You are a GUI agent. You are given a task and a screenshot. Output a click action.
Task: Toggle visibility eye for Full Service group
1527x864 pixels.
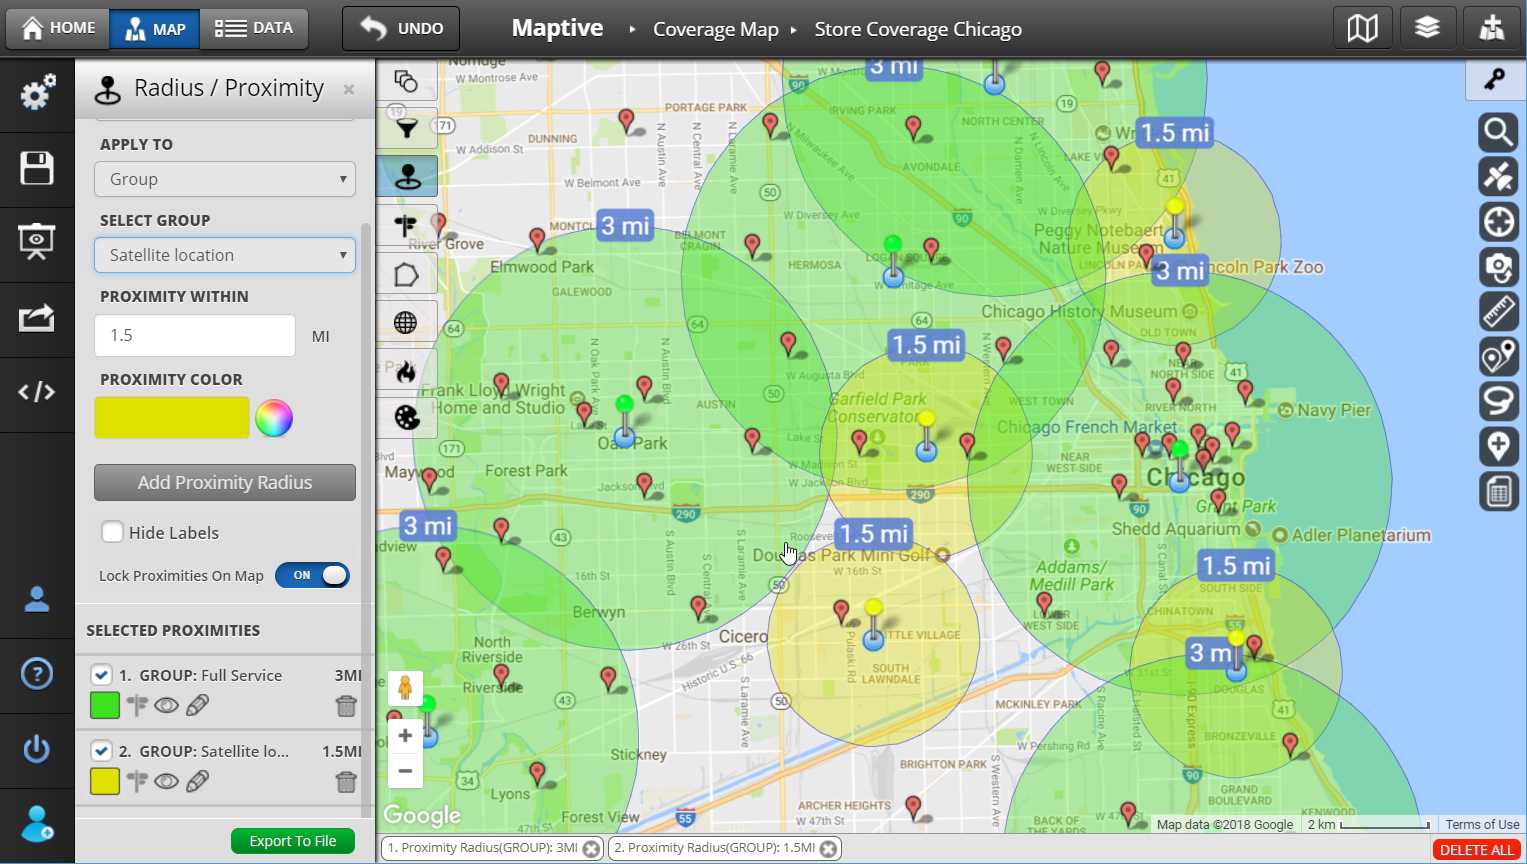[167, 706]
